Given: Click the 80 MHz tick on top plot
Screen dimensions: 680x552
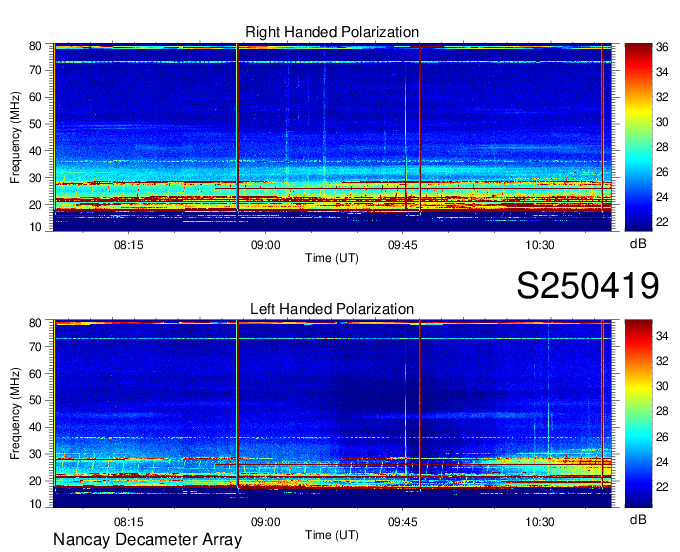Looking at the screenshot, I should point(35,46).
